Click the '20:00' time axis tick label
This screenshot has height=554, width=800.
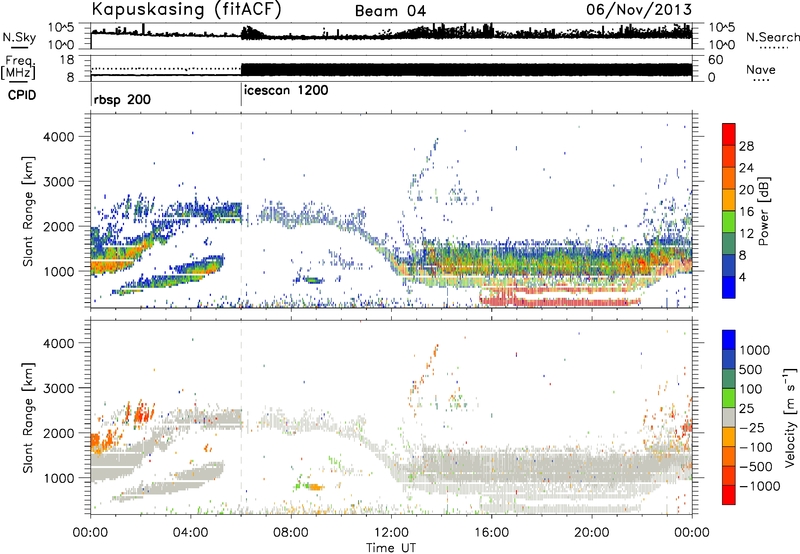(592, 533)
